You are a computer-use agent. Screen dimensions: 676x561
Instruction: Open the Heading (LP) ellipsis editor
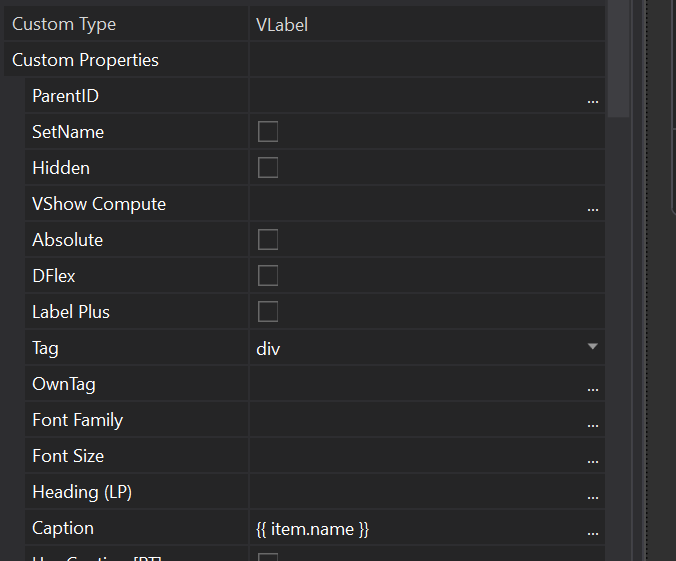pos(593,493)
